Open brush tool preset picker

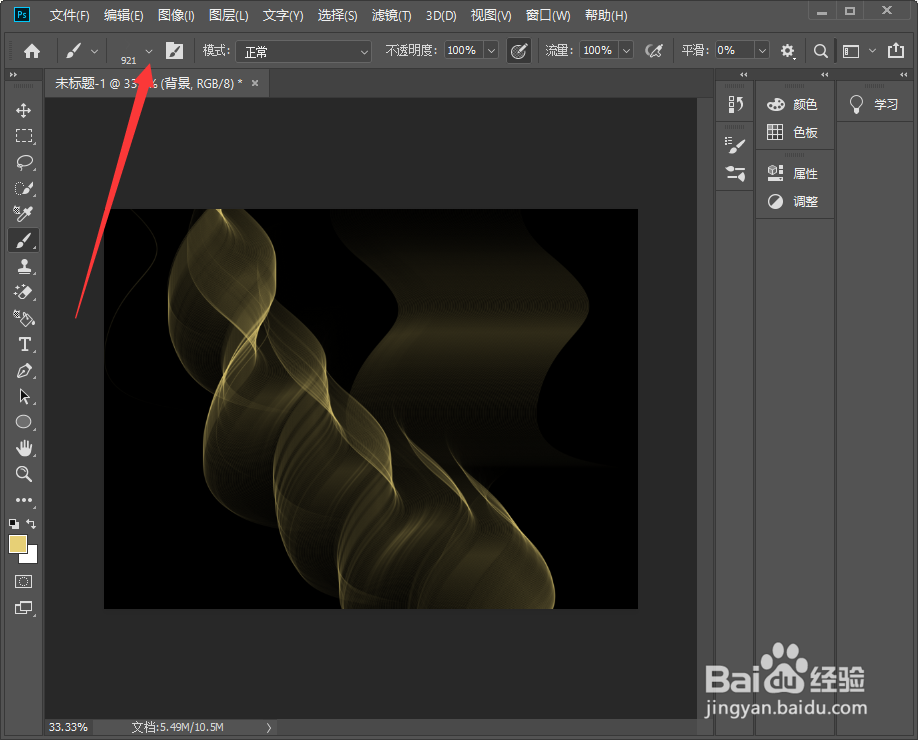[x=81, y=51]
